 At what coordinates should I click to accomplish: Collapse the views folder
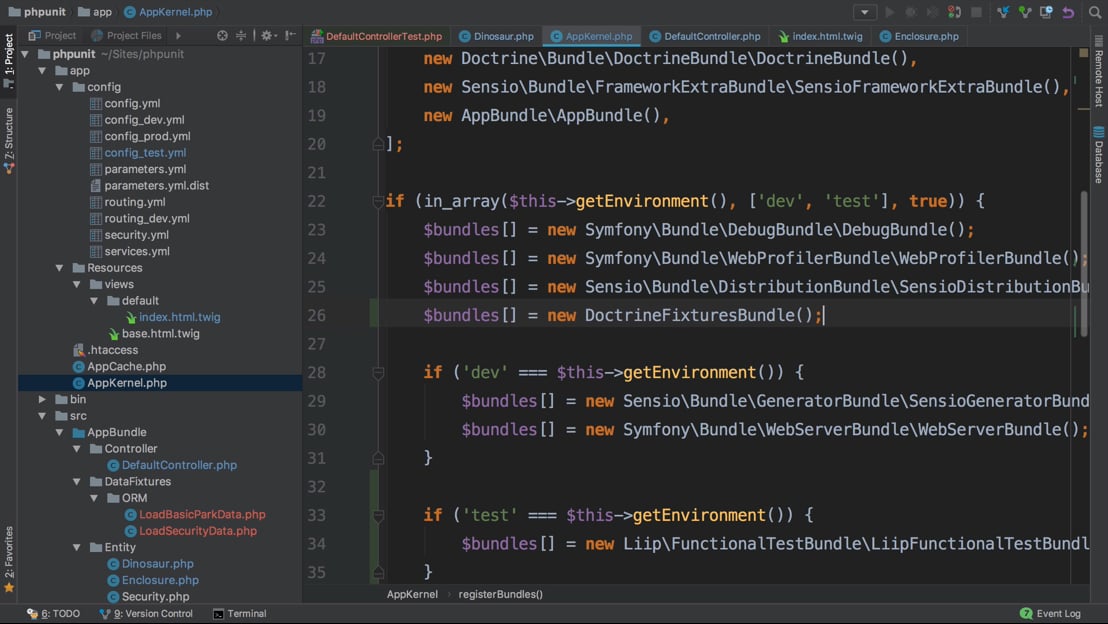77,284
